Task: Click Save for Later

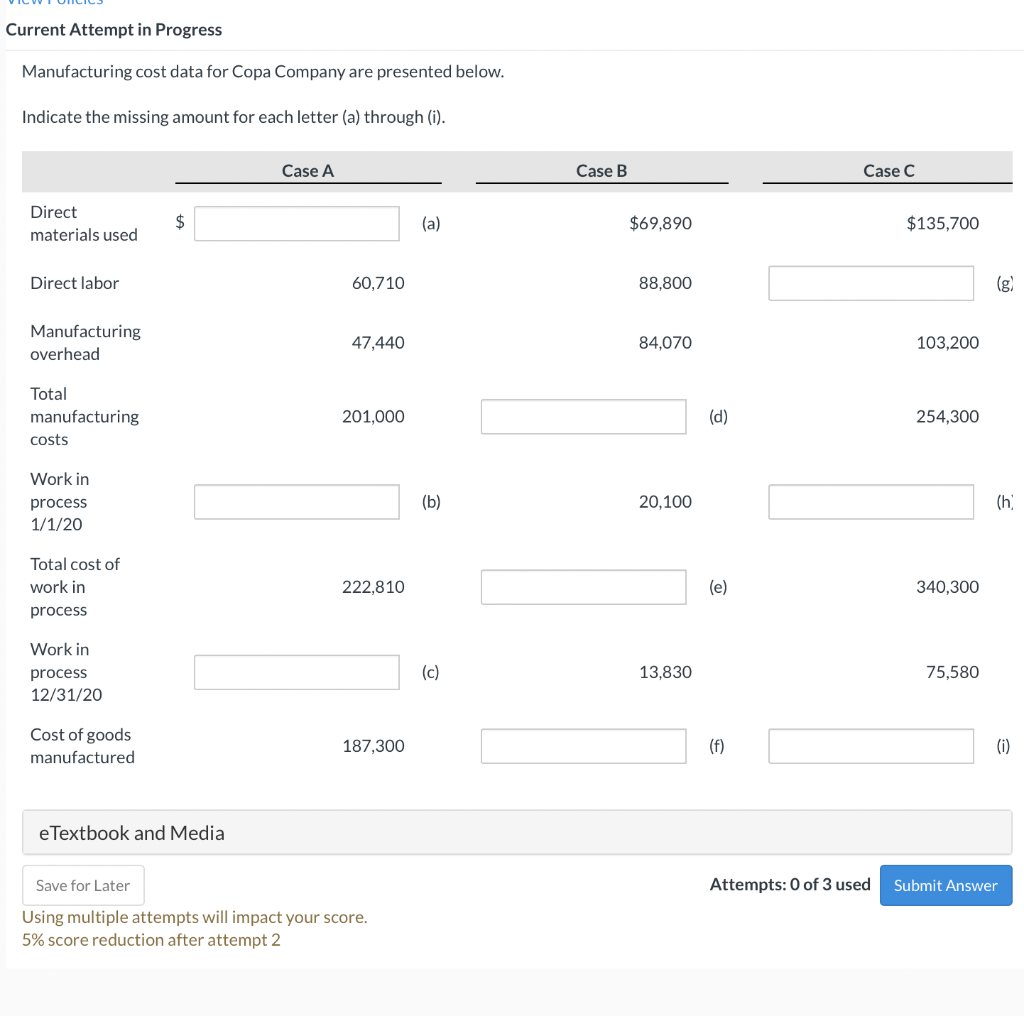Action: [83, 885]
